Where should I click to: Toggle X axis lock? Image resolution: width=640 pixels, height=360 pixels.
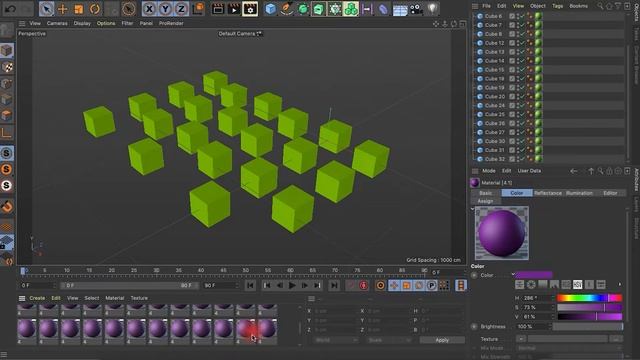click(149, 9)
